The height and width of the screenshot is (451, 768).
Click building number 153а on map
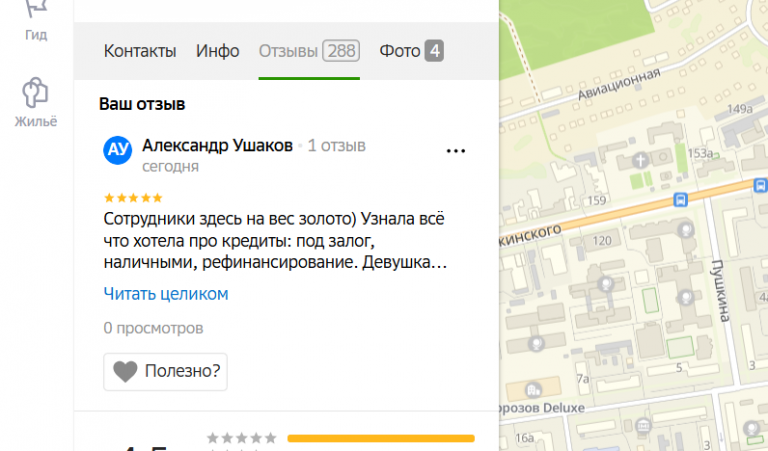[700, 153]
